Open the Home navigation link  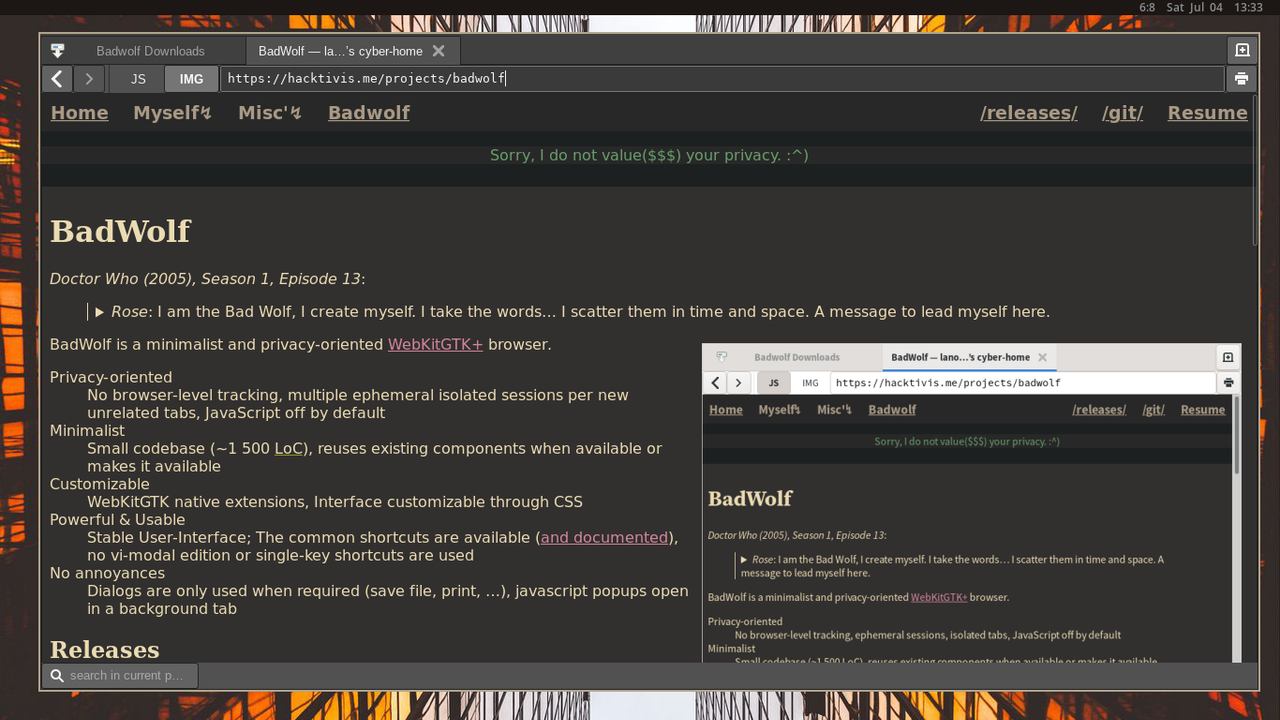[x=79, y=113]
